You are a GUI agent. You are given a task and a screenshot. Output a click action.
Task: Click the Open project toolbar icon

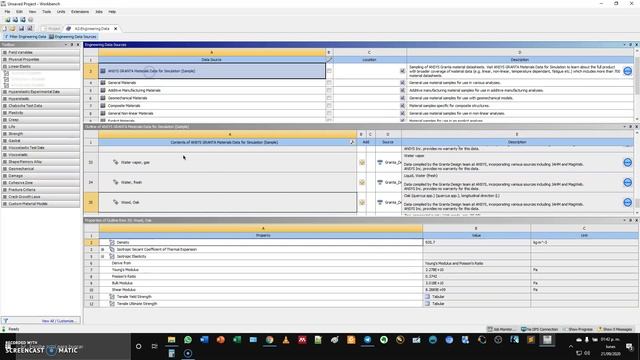(12, 29)
